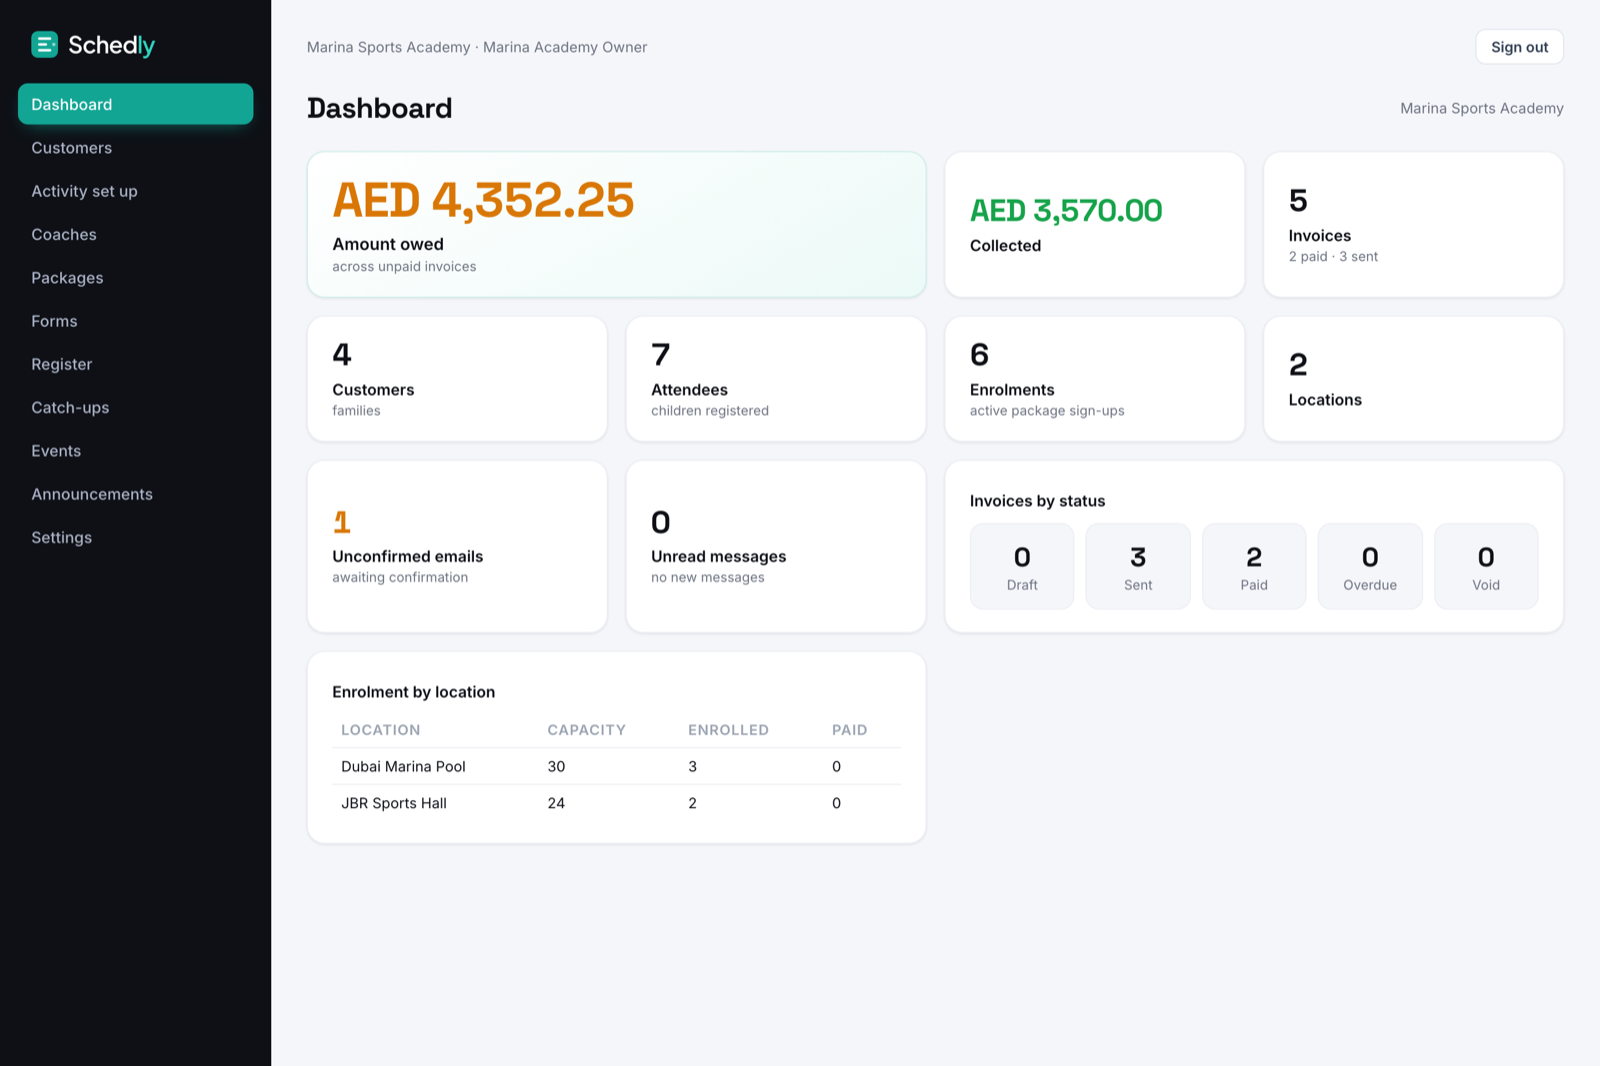Select the Sent invoice status tile
Viewport: 1600px width, 1066px height.
[x=1138, y=566]
